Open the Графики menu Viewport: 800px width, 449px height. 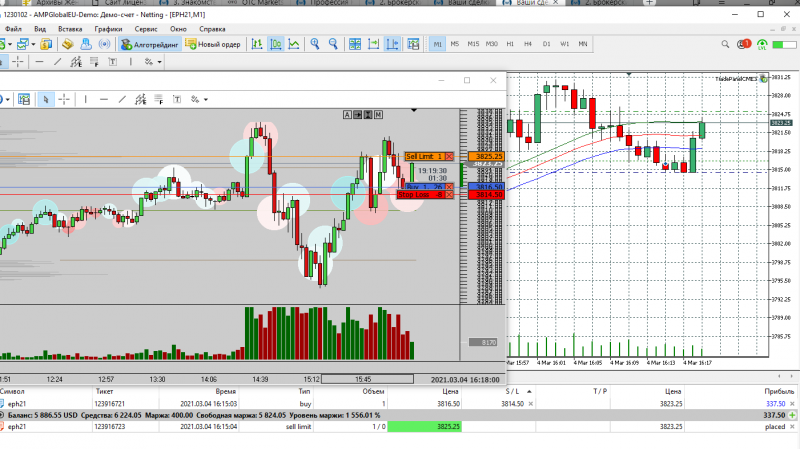tap(108, 29)
